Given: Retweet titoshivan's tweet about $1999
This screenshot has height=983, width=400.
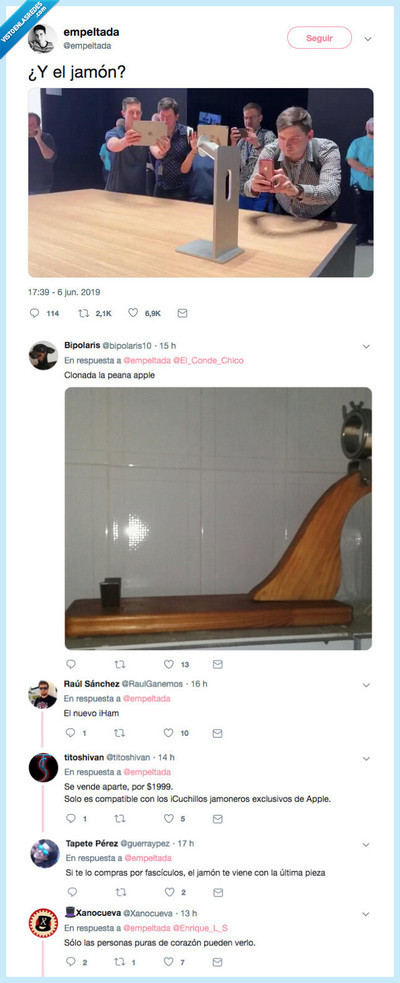Looking at the screenshot, I should click(120, 819).
